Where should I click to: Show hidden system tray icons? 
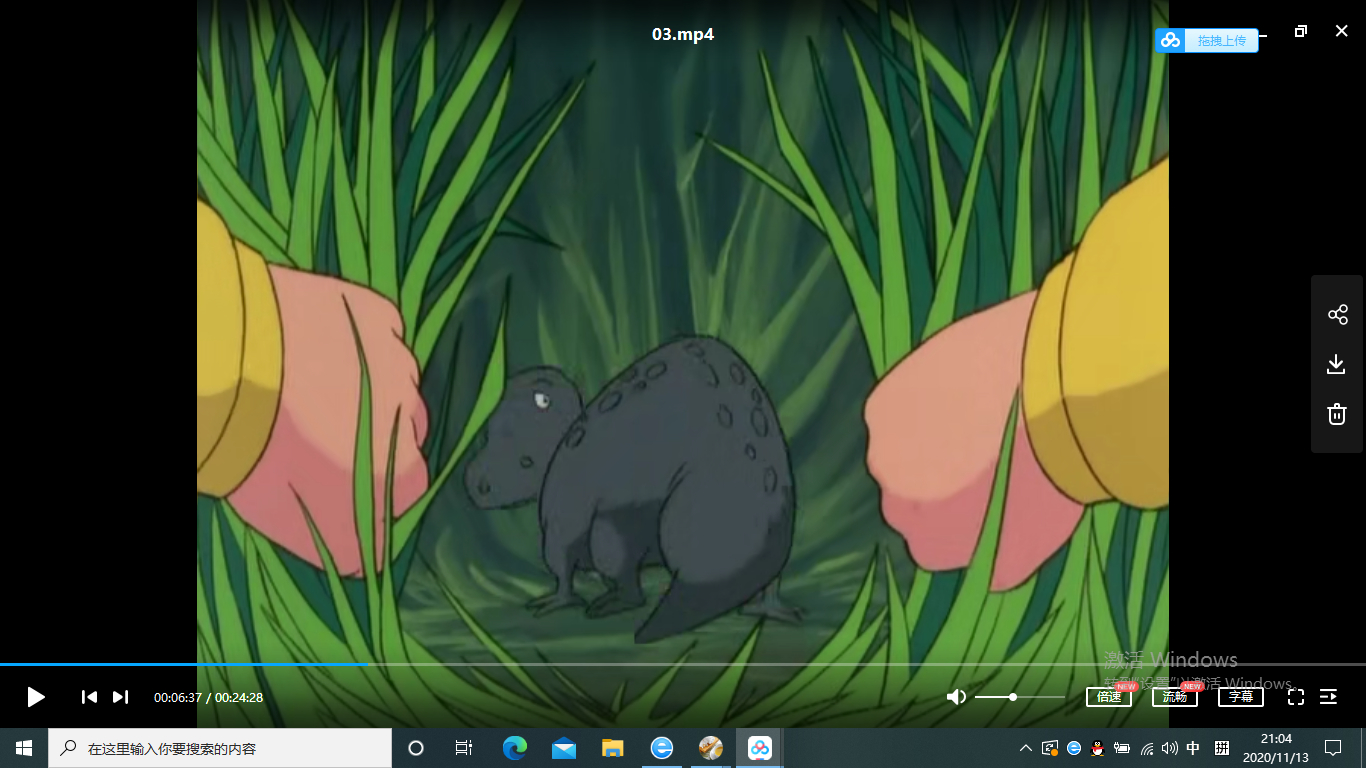coord(1026,748)
